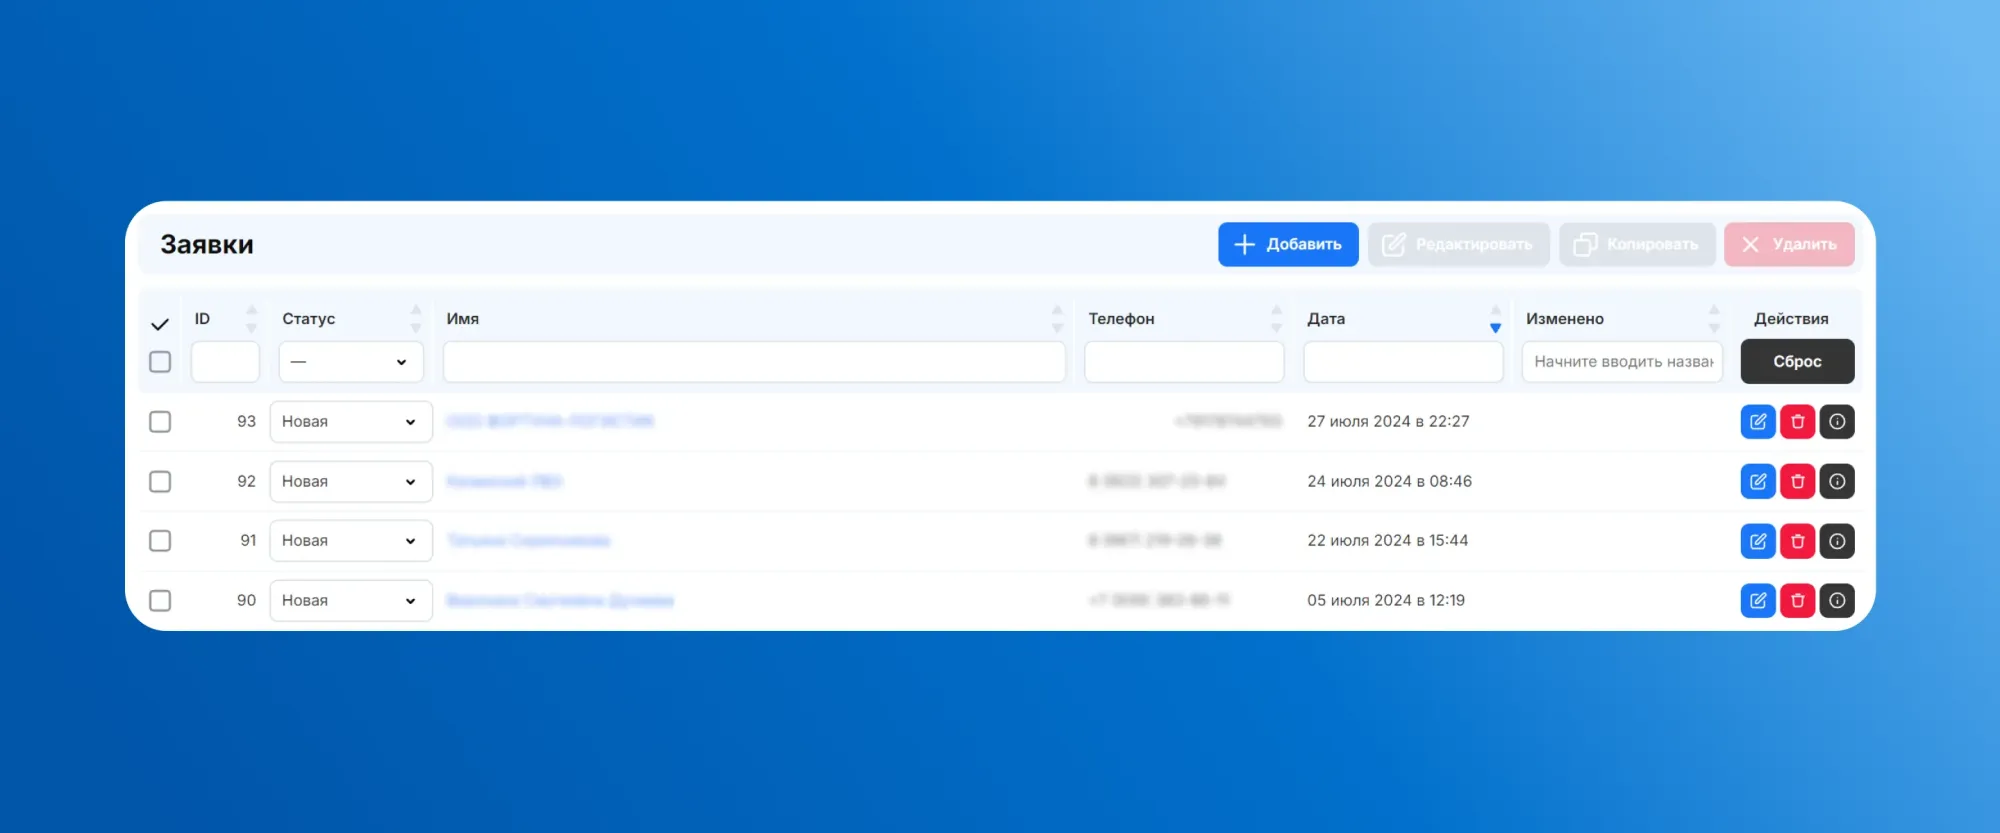This screenshot has width=2000, height=833.
Task: Edit the request with ID 91
Action: [x=1758, y=541]
